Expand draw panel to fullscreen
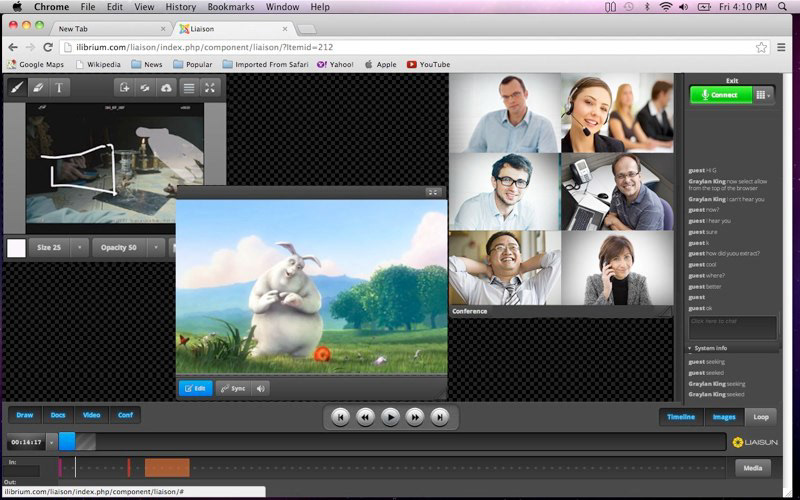Image resolution: width=800 pixels, height=500 pixels. click(210, 88)
